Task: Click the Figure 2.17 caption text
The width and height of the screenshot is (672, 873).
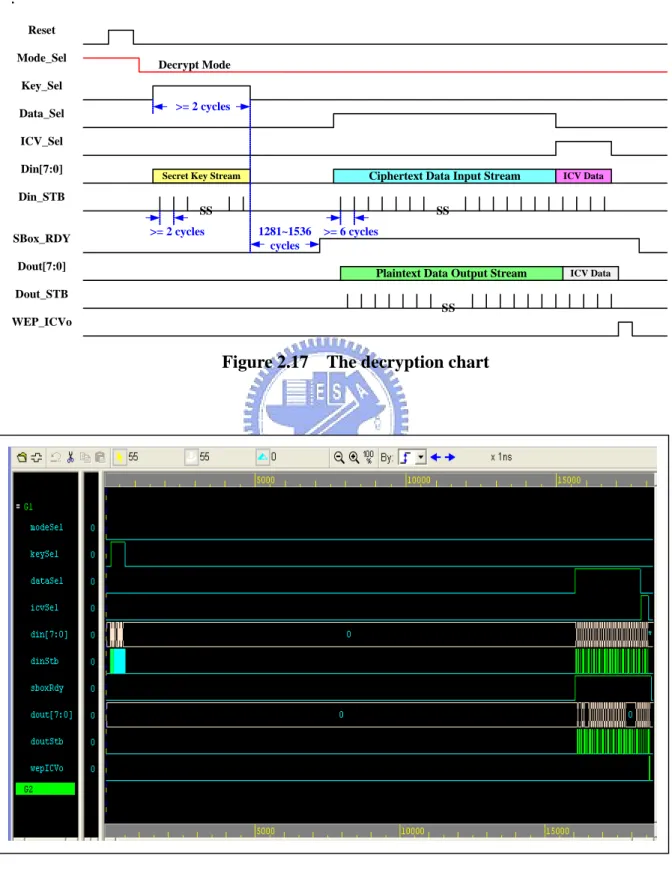Action: (x=355, y=362)
